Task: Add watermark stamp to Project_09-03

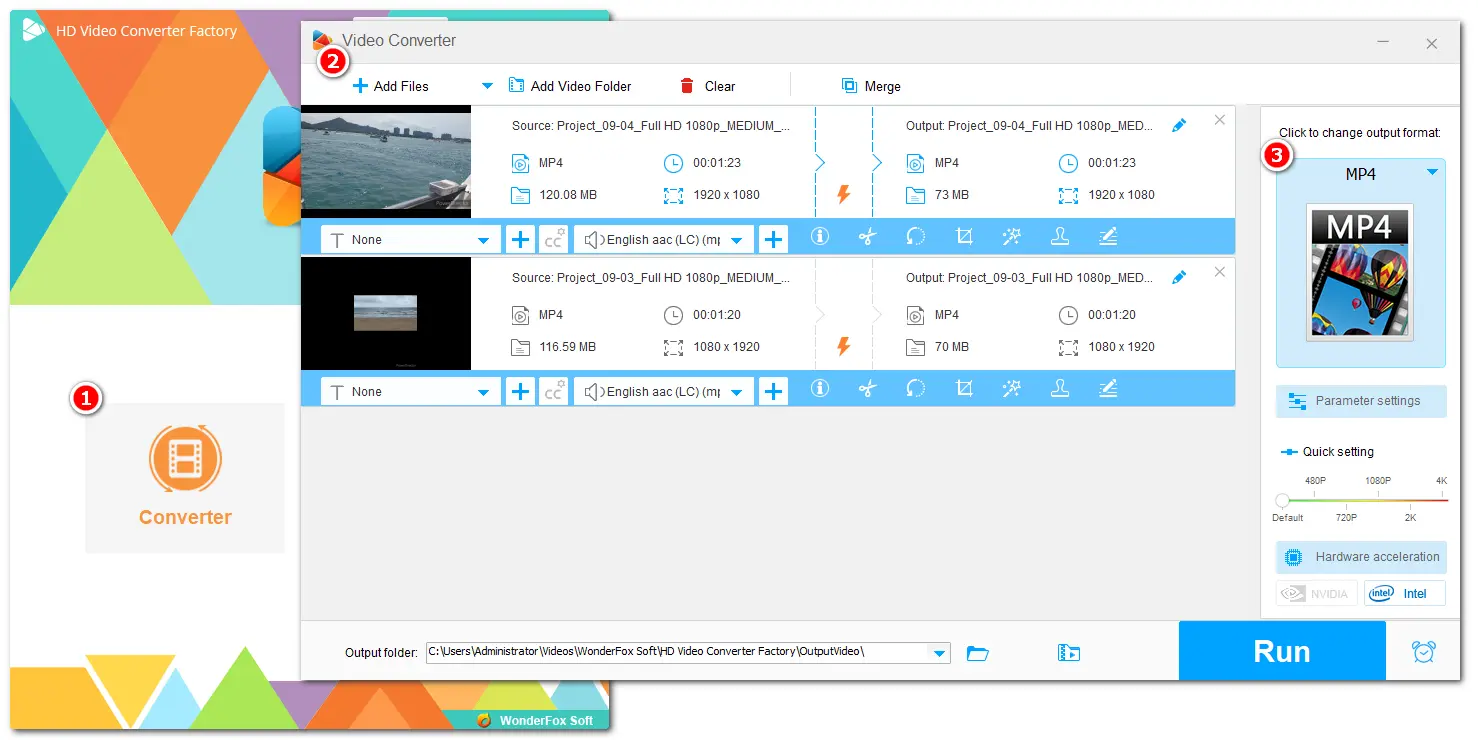Action: [x=1059, y=389]
